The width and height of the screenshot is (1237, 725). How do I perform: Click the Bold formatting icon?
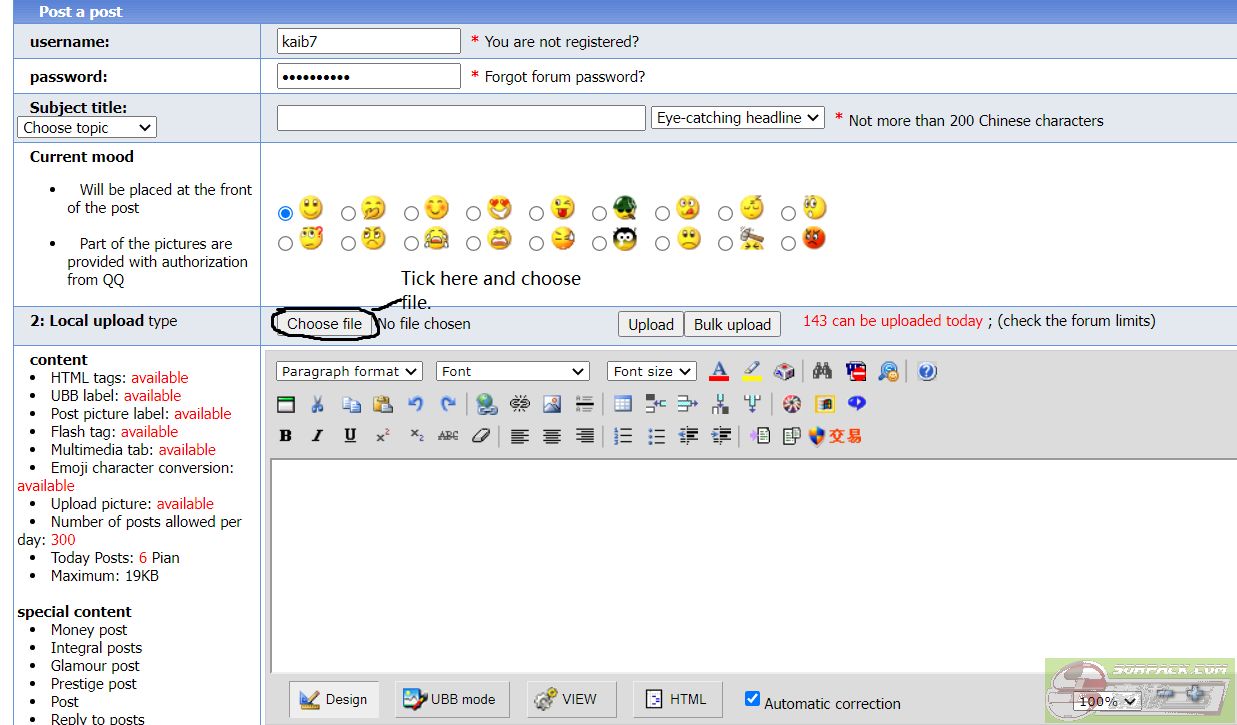[x=286, y=436]
